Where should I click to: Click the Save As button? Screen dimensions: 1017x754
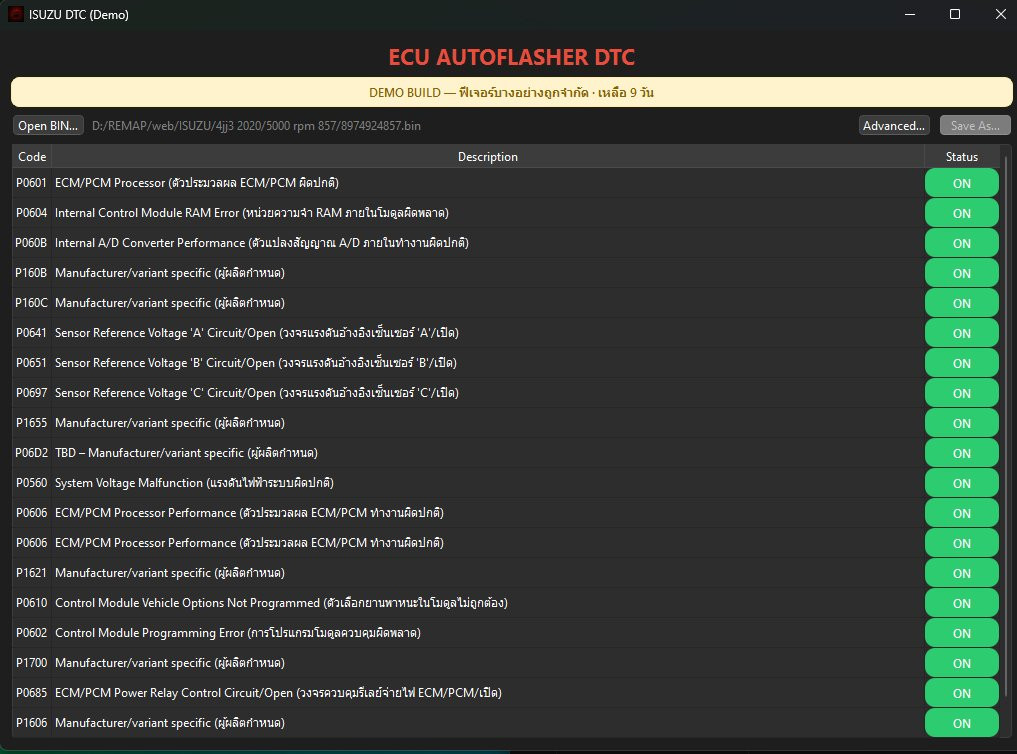pos(975,126)
